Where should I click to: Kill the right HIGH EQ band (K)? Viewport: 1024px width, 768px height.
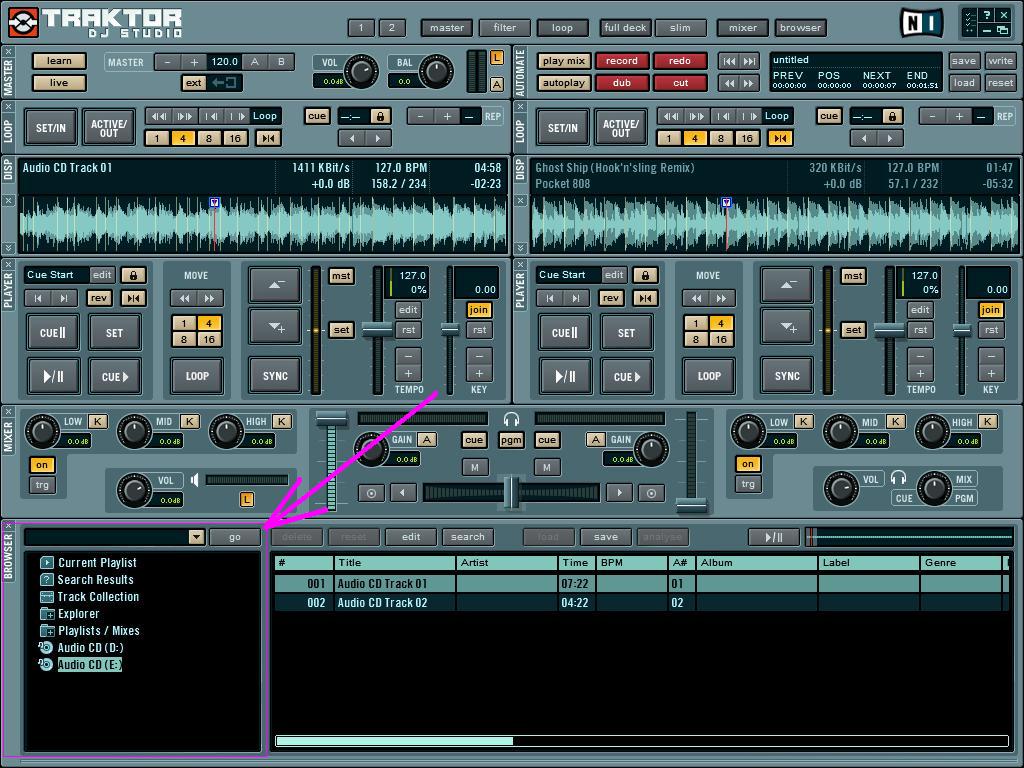987,421
